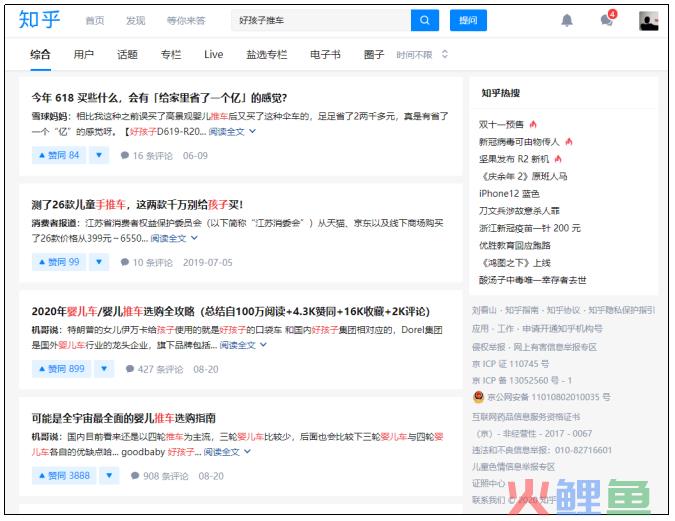Open hot search 酸汤子中毒唯一幸存者去世
Screen dimensions: 675x521
coord(533,279)
